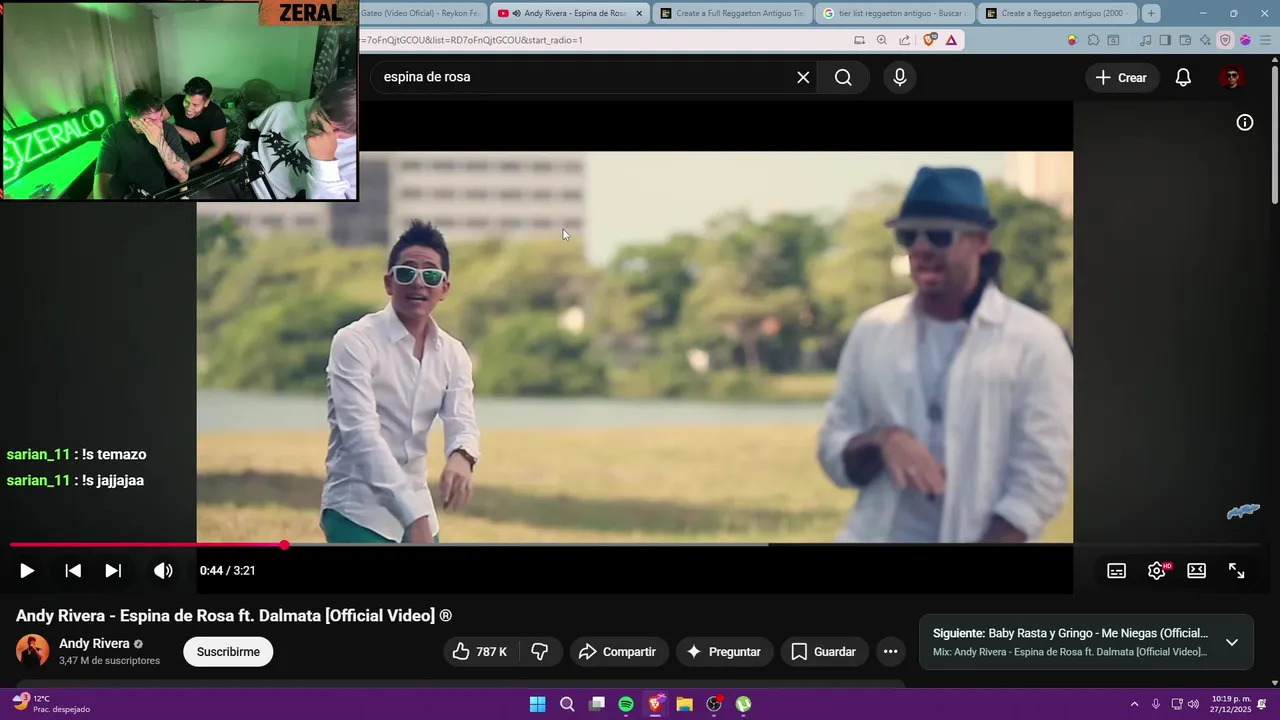Screen dimensions: 1280x720
Task: Exit full screen with the player's arrows icon
Action: coord(1237,571)
